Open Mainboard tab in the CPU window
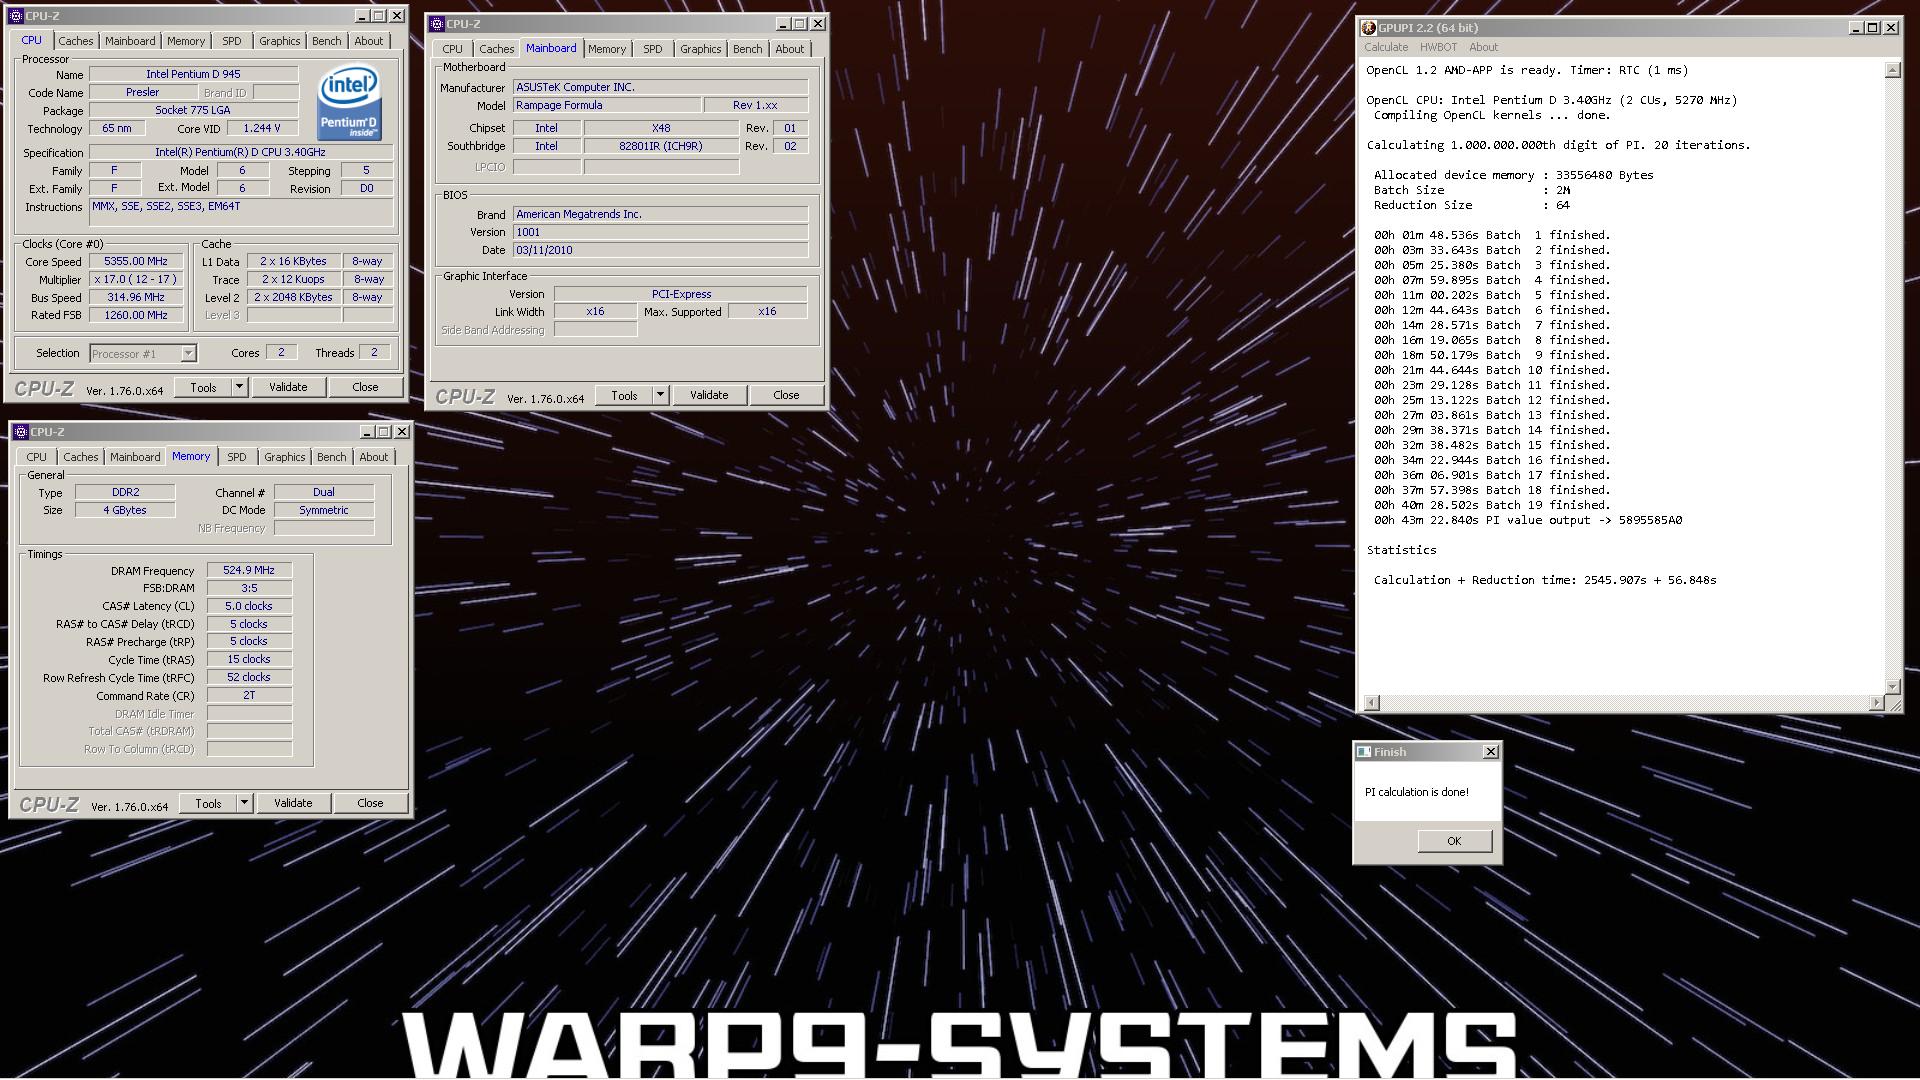 click(130, 41)
